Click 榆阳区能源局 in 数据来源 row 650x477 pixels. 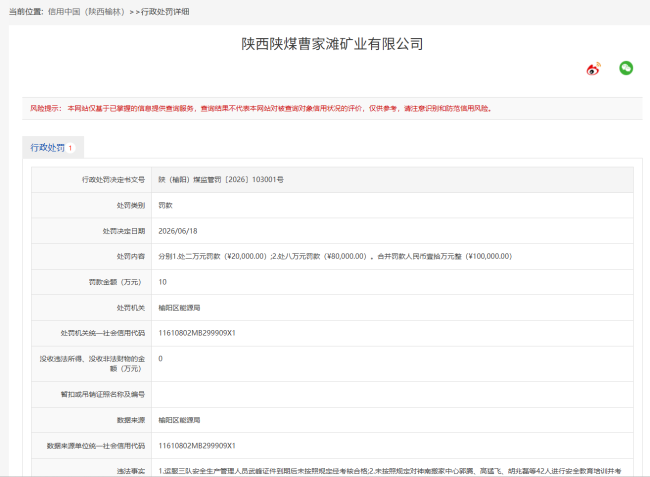tap(179, 420)
